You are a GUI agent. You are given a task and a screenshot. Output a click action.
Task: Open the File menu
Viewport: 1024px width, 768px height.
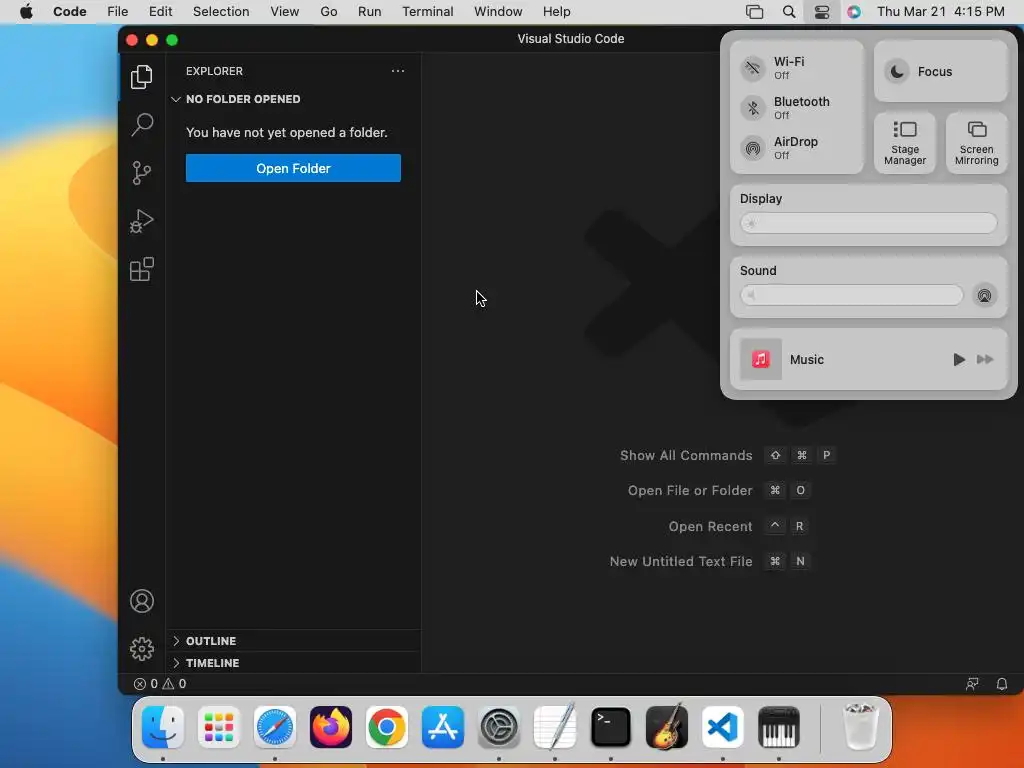tap(118, 12)
